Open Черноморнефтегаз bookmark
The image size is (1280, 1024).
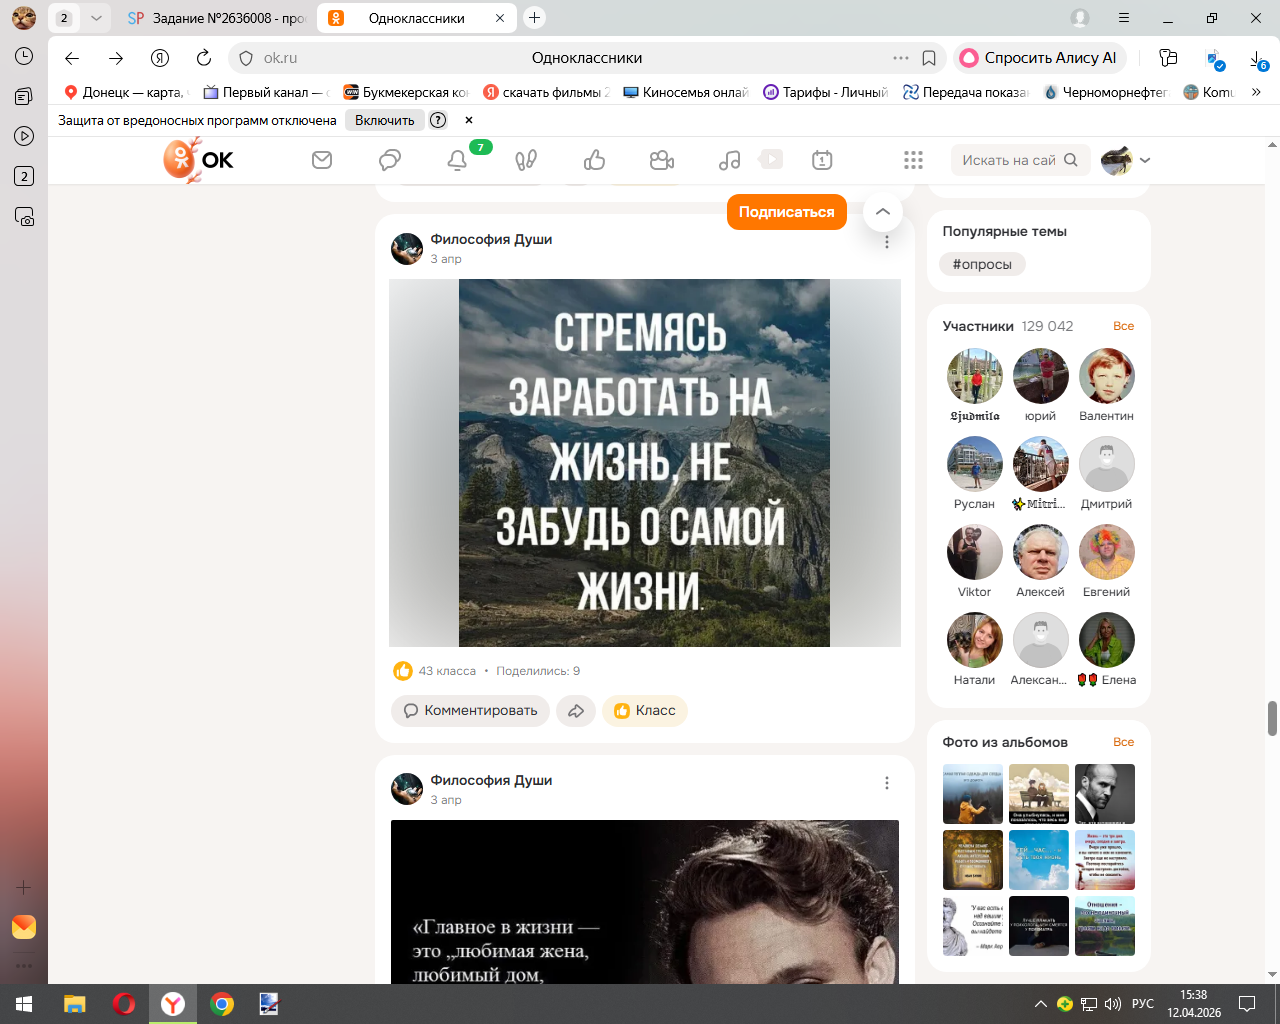coord(1106,92)
